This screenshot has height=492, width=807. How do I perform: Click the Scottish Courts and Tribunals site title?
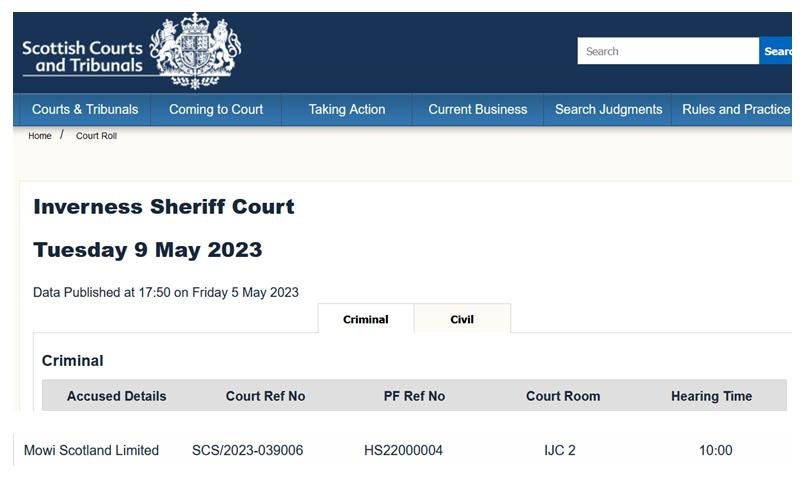[82, 57]
